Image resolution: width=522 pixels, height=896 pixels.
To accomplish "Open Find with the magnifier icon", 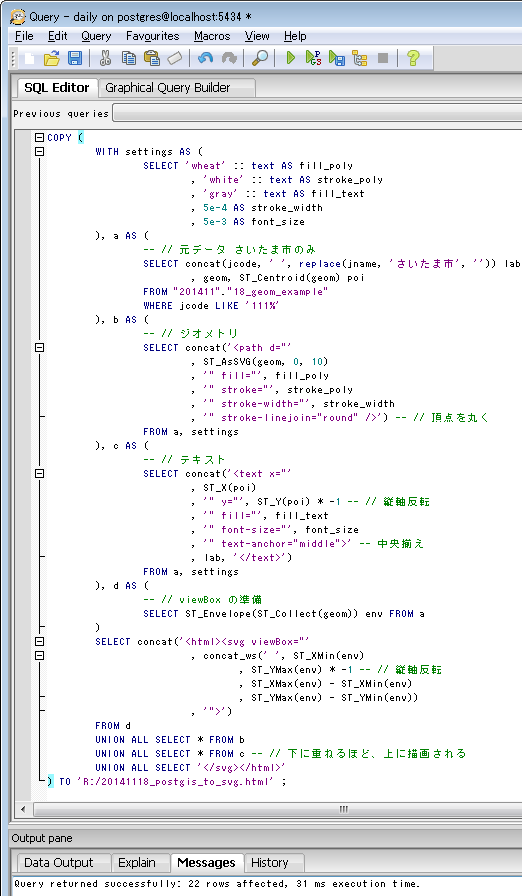I will 260,58.
